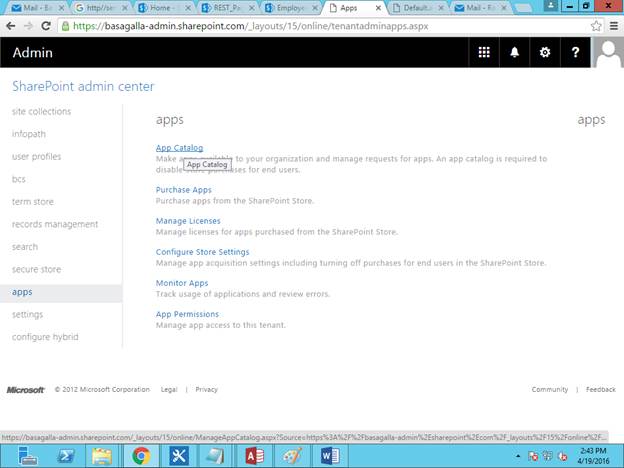The image size is (624, 468).
Task: Open a new browser tab
Action: click(523, 8)
